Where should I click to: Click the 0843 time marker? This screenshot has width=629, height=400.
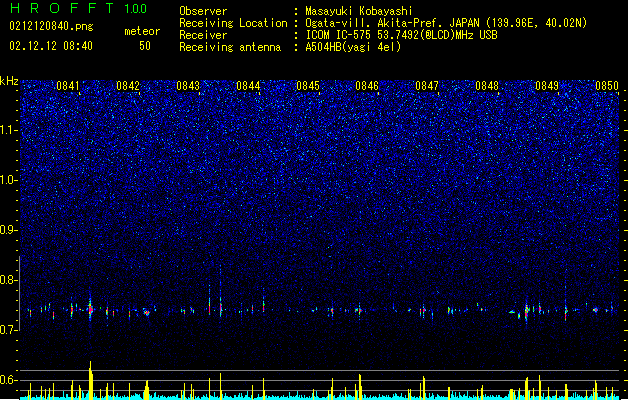tap(188, 85)
